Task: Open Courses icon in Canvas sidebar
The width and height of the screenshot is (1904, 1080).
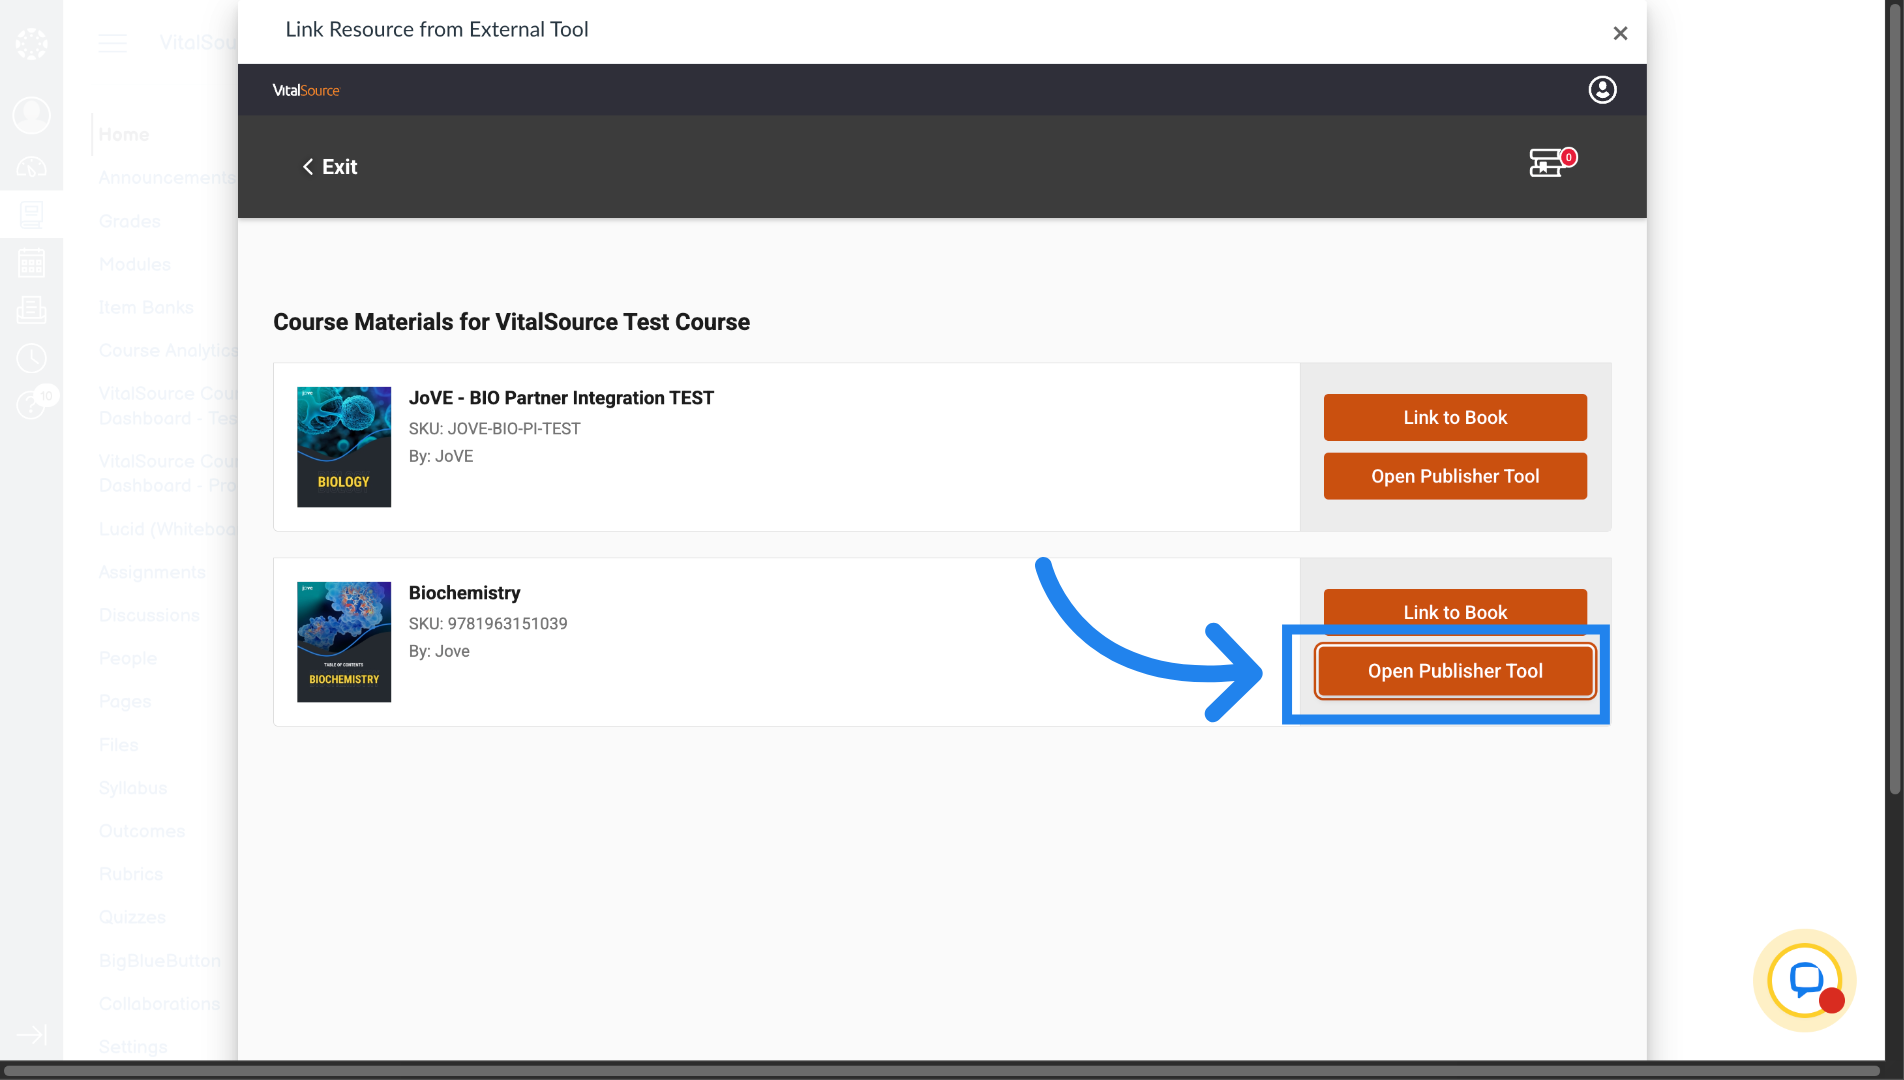Action: [31, 214]
